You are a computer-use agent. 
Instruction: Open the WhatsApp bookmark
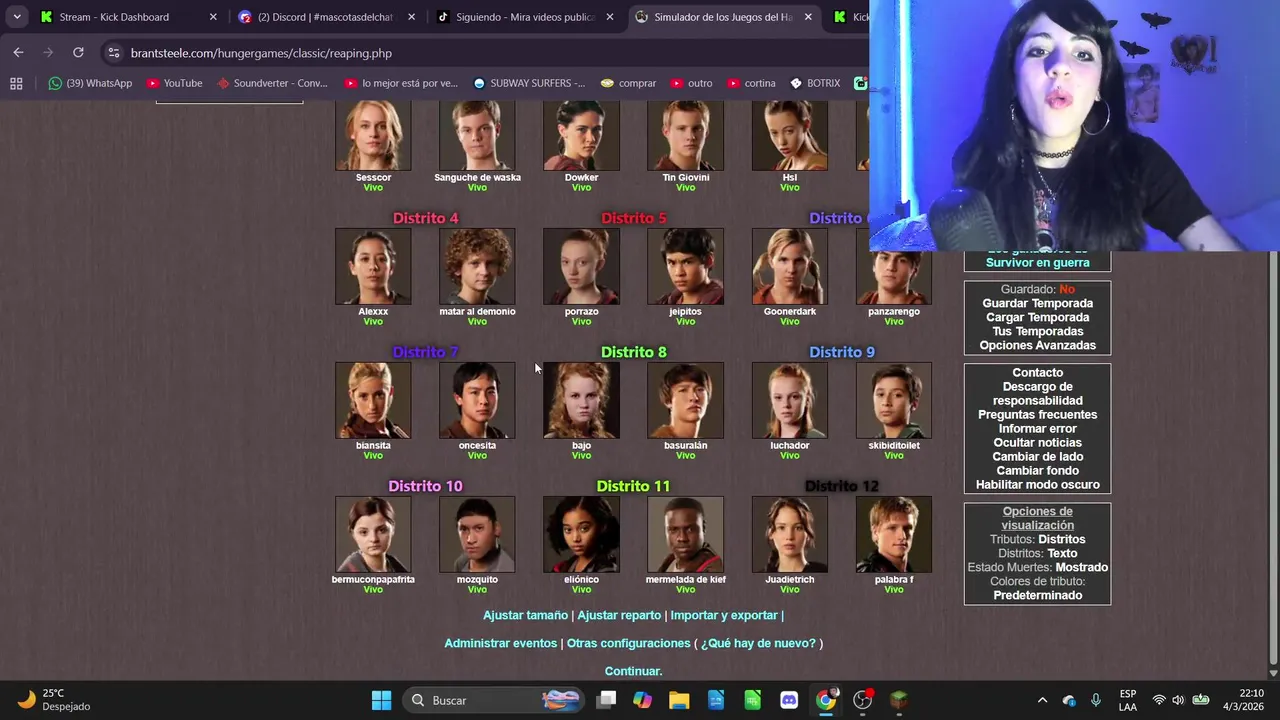pos(90,83)
